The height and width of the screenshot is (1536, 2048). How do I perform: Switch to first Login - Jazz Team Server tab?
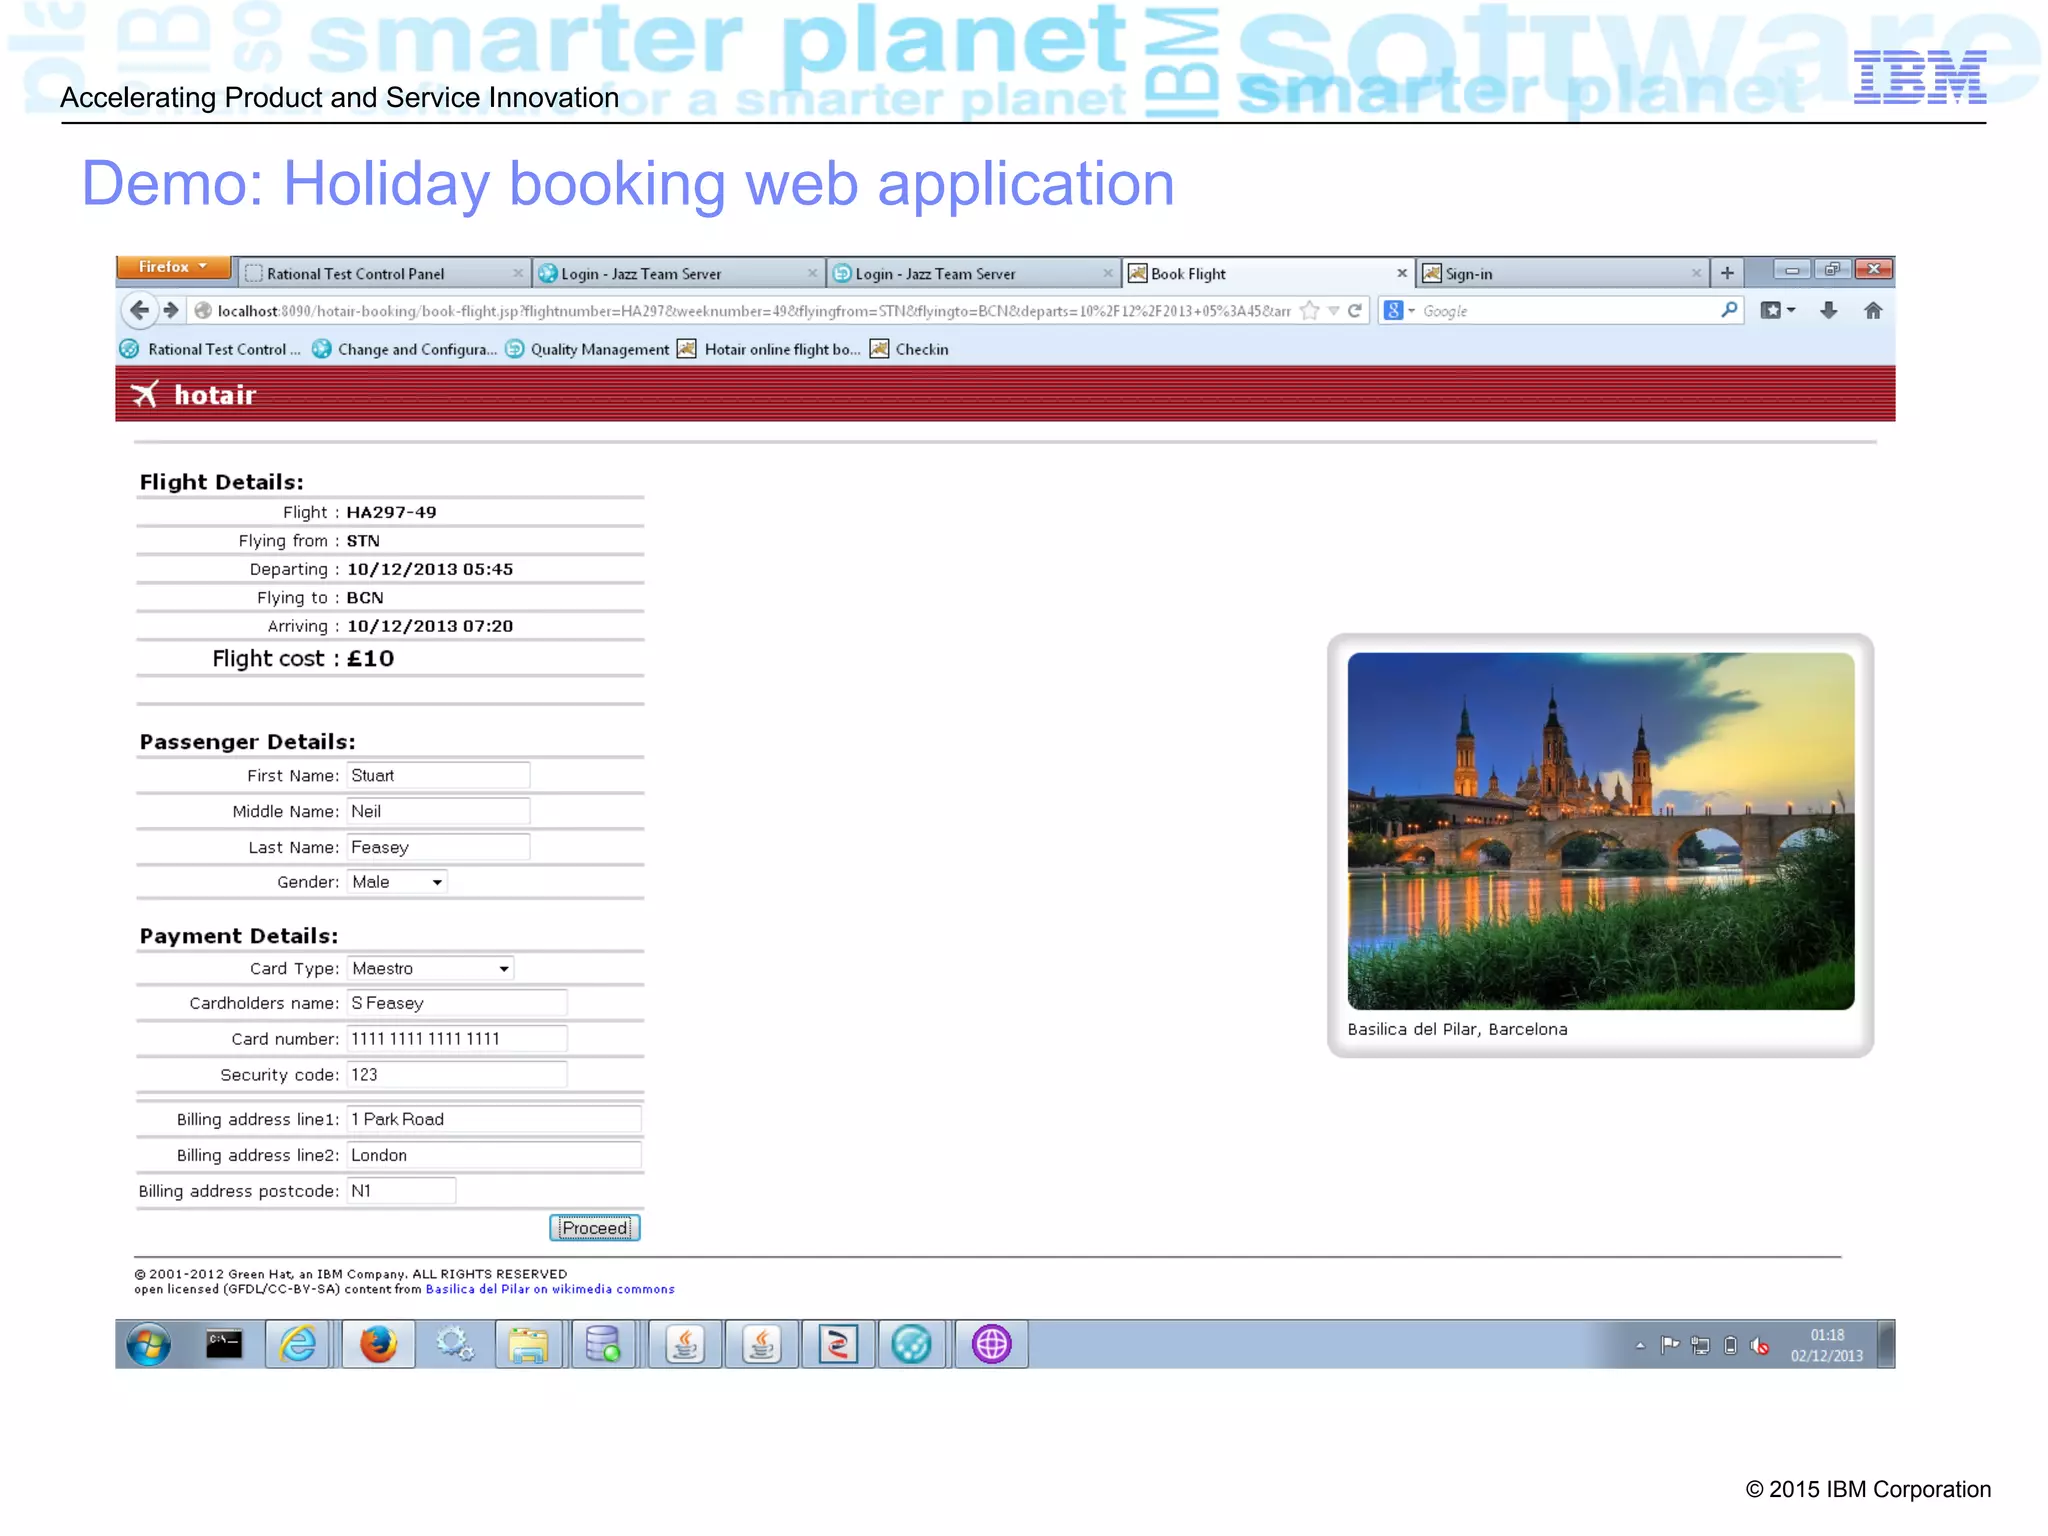[x=678, y=273]
